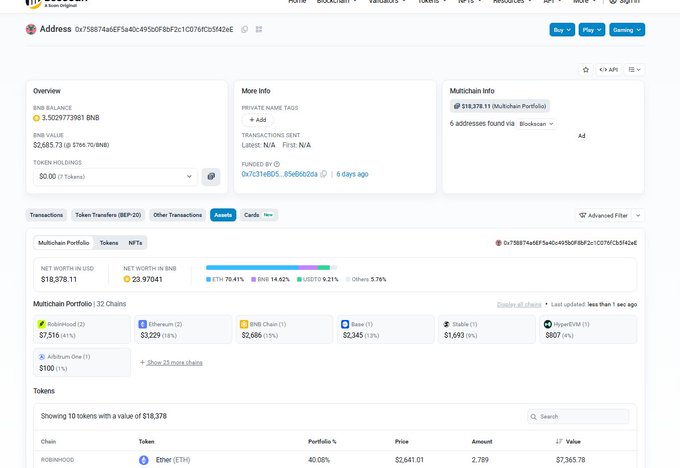Click the BNB Chain icon
The height and width of the screenshot is (468, 680).
click(244, 324)
